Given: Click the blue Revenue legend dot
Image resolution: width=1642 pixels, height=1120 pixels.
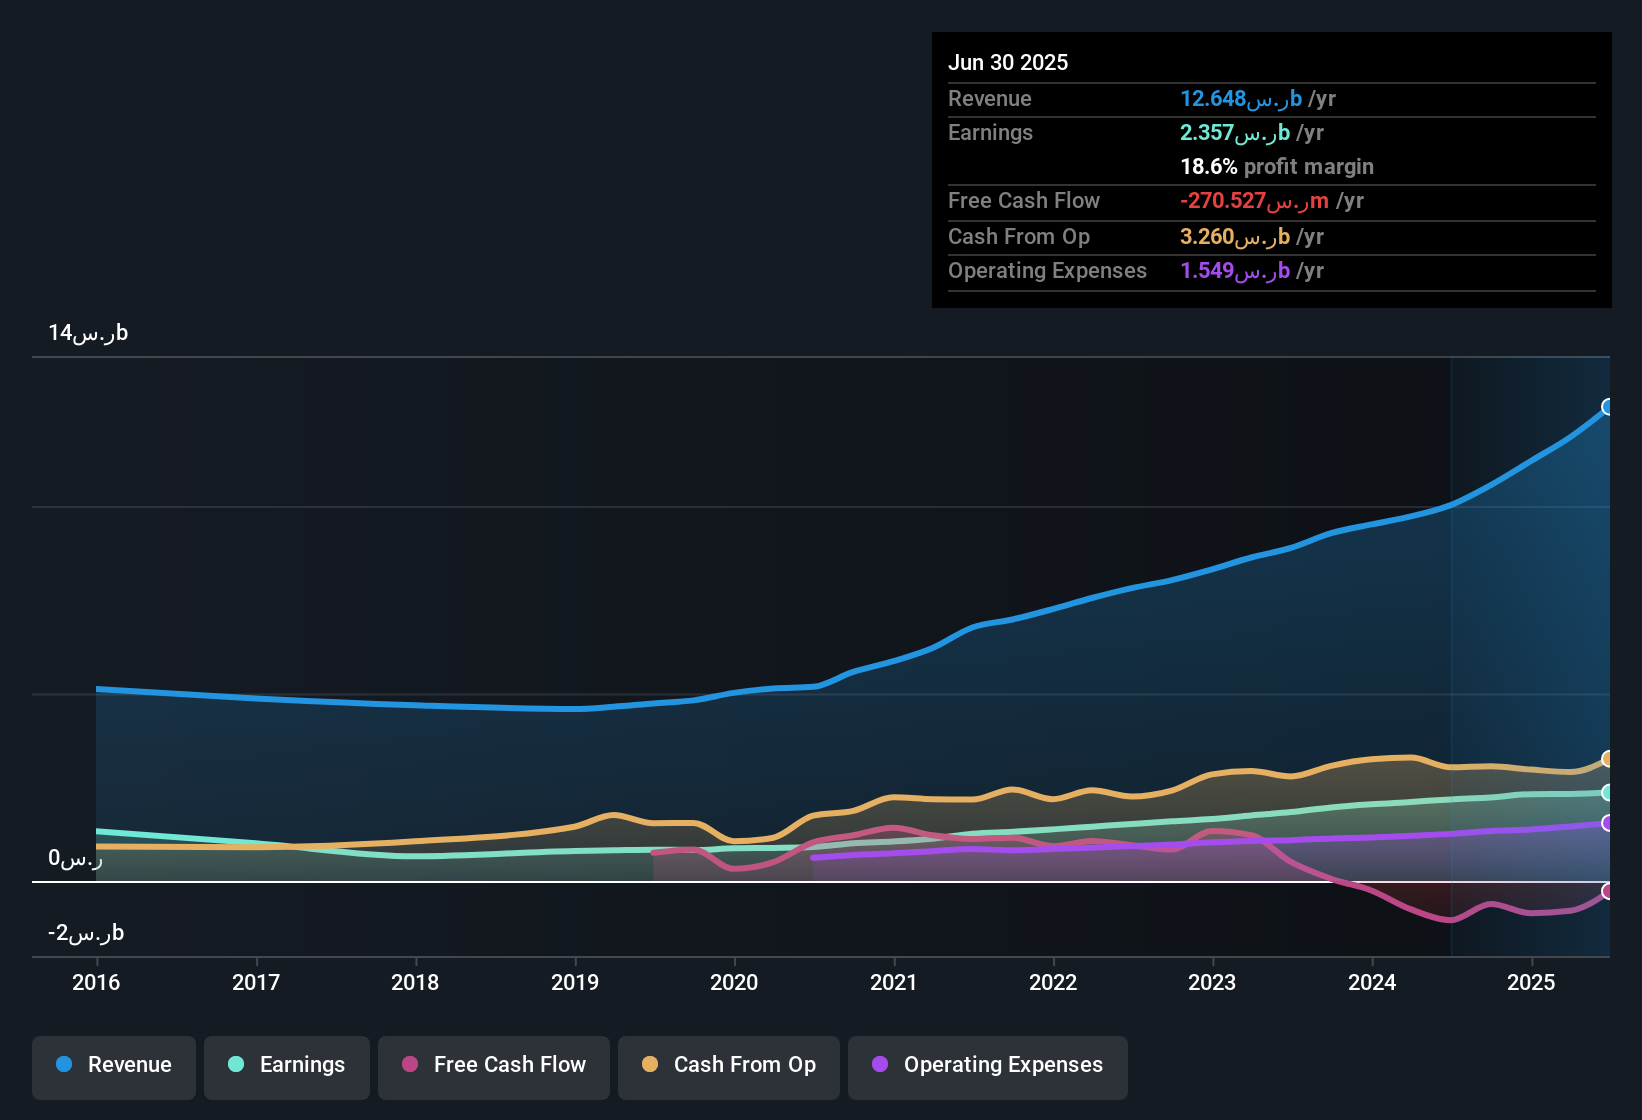Looking at the screenshot, I should [x=63, y=1065].
